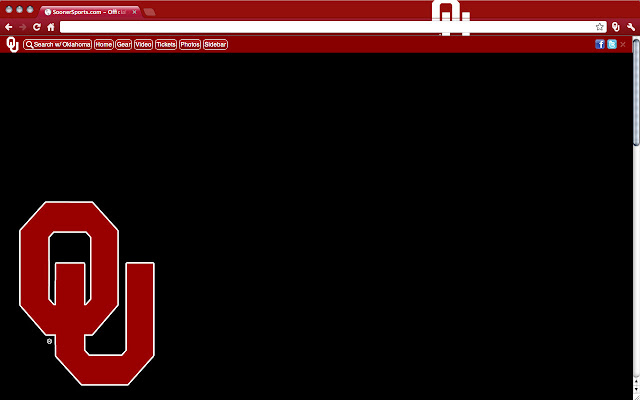Open the Photos toolbar button

[190, 44]
